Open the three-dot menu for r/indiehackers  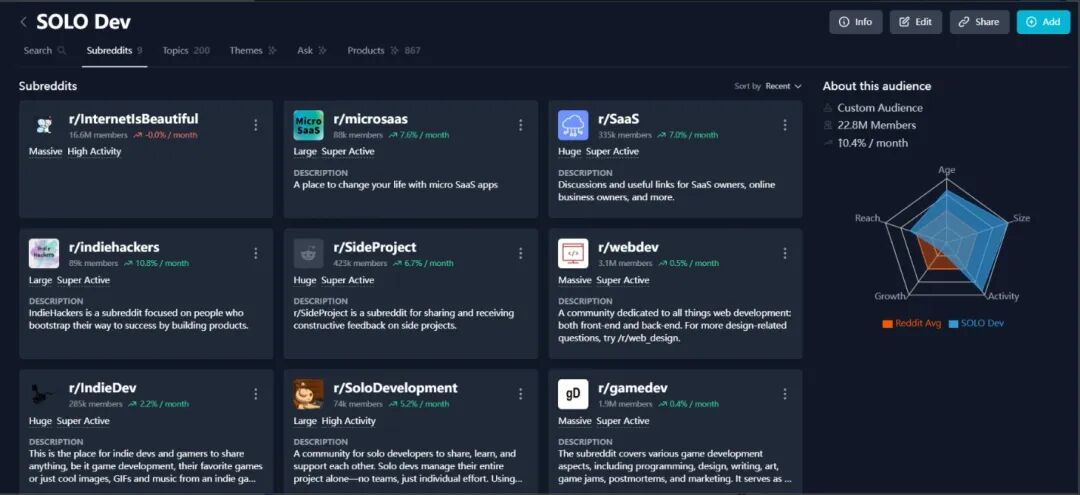tap(256, 253)
